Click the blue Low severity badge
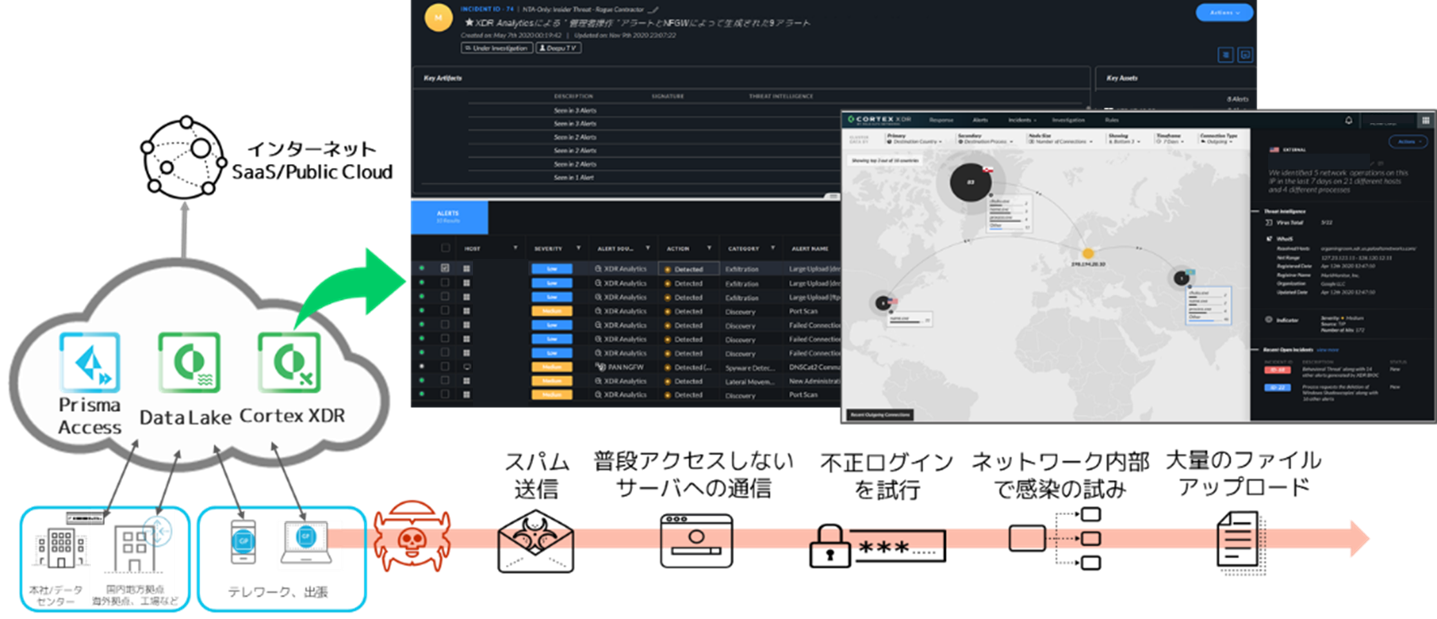Viewport: 1437px width, 619px height. [x=552, y=268]
